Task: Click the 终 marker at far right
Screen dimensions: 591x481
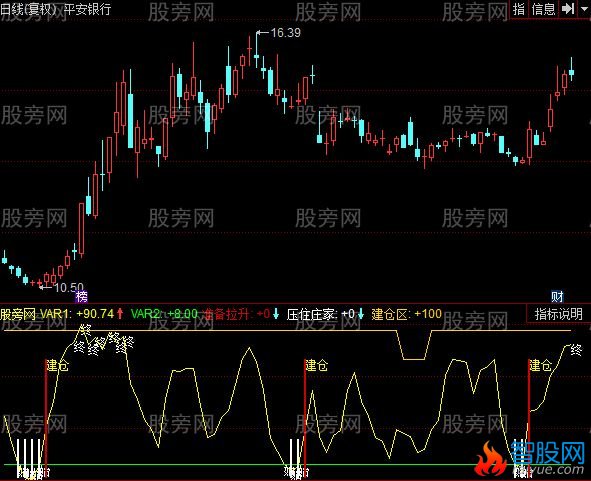Action: 576,350
